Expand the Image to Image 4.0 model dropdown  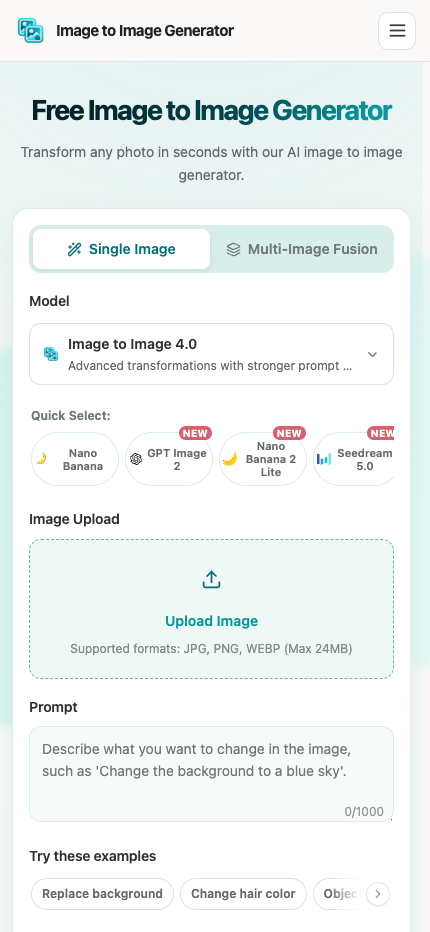click(x=211, y=354)
